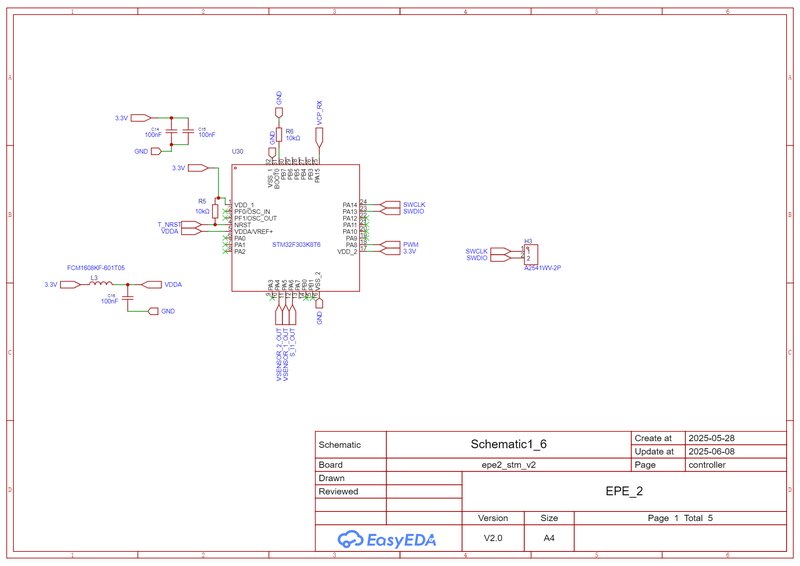Screen dimensions: 800x566
Task: Select the R5 resistor symbol
Action: pyautogui.click(x=215, y=211)
